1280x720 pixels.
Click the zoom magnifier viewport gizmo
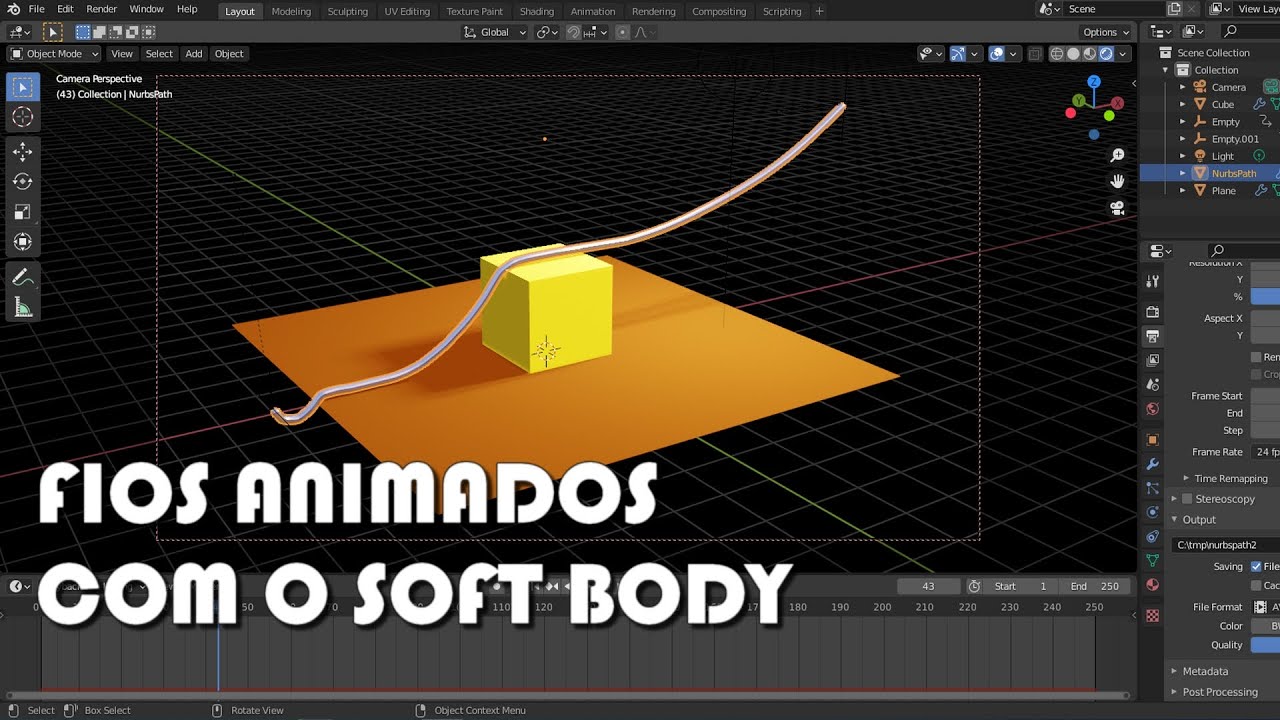pyautogui.click(x=1118, y=155)
